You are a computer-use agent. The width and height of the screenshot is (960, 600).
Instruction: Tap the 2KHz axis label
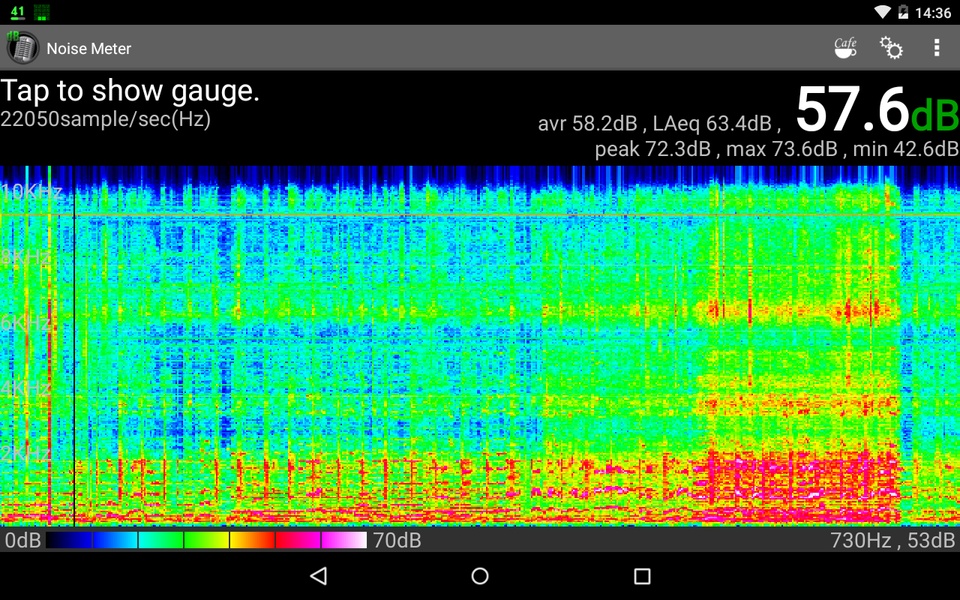point(25,454)
